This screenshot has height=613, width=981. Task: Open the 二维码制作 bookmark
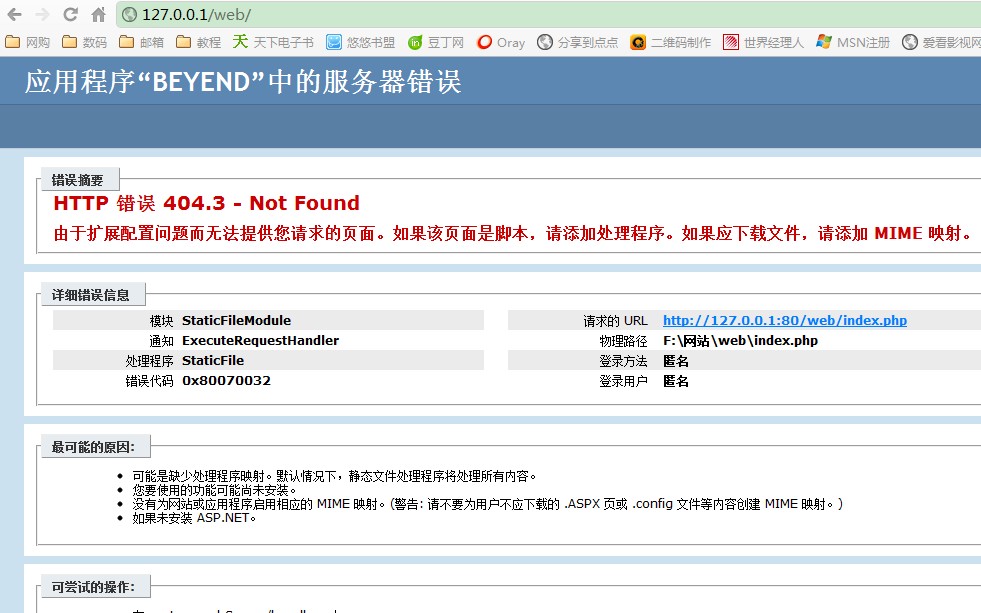coord(671,42)
